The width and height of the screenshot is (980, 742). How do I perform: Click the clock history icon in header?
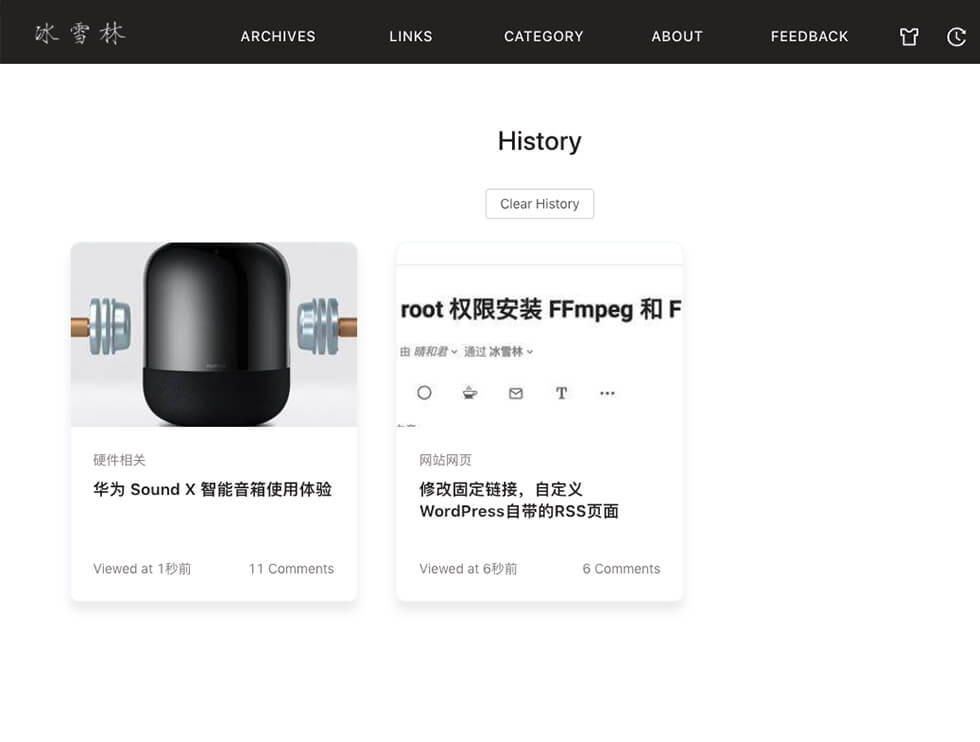coord(956,37)
